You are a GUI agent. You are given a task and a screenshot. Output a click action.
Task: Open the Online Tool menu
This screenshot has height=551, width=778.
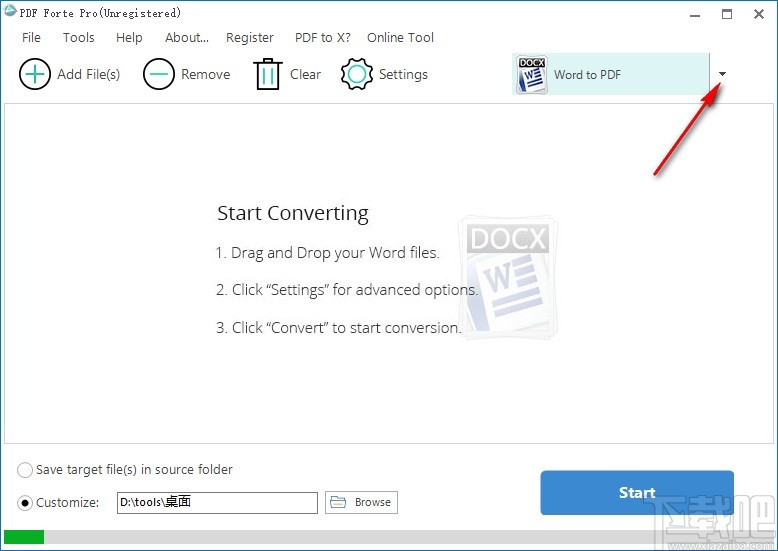(400, 37)
